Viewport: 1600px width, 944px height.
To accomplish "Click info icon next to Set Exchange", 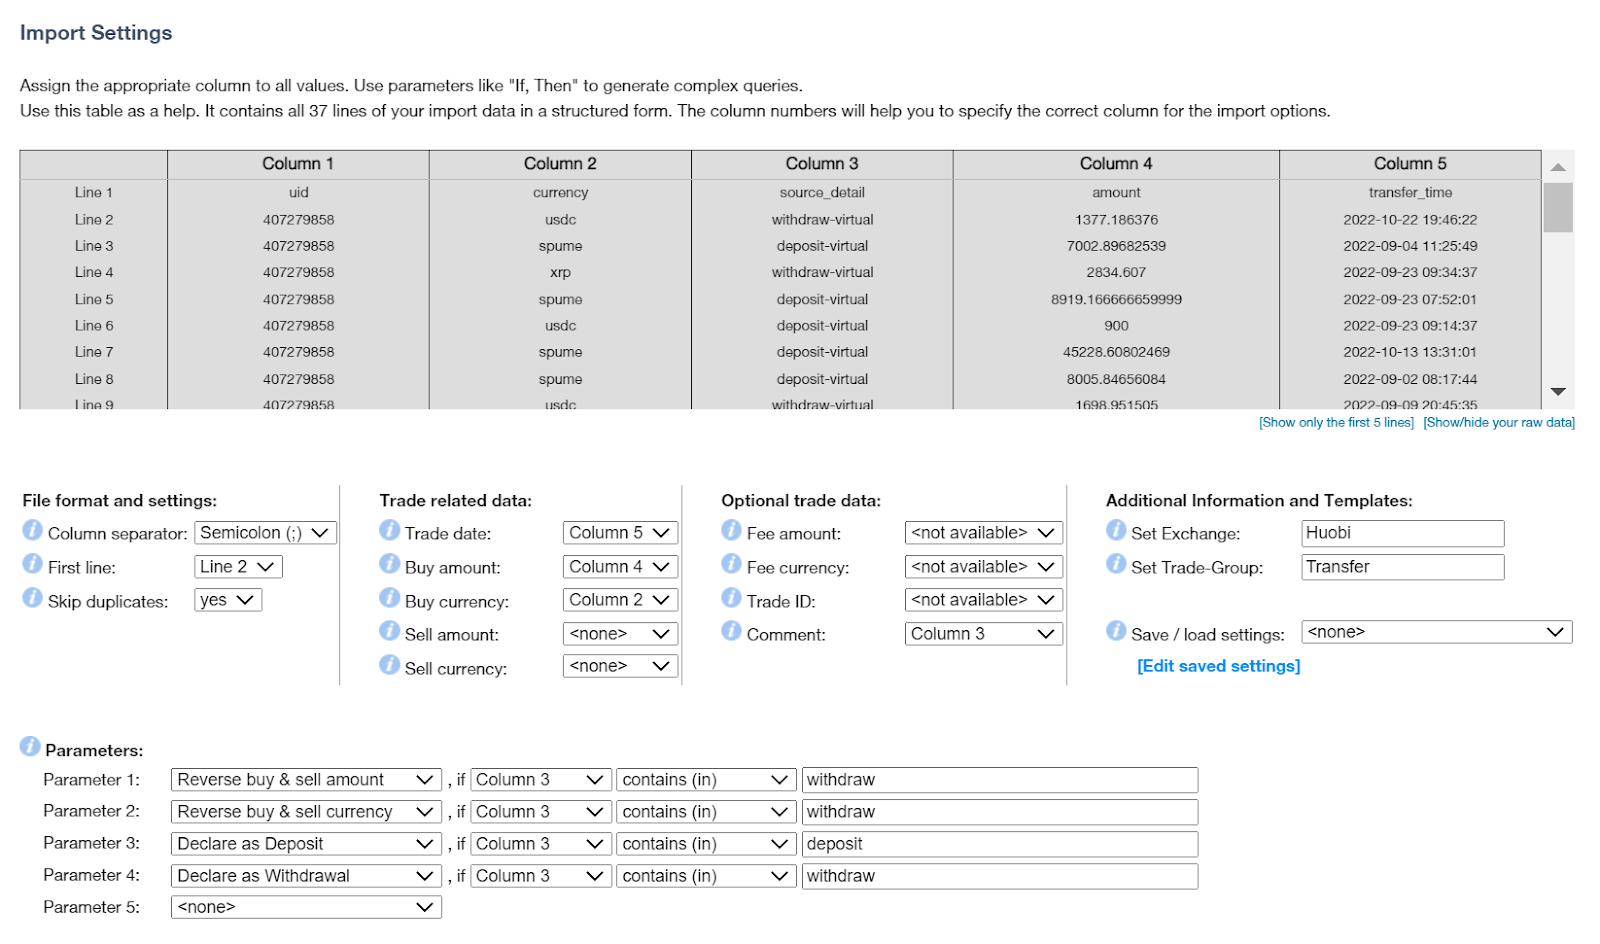I will [x=1116, y=530].
